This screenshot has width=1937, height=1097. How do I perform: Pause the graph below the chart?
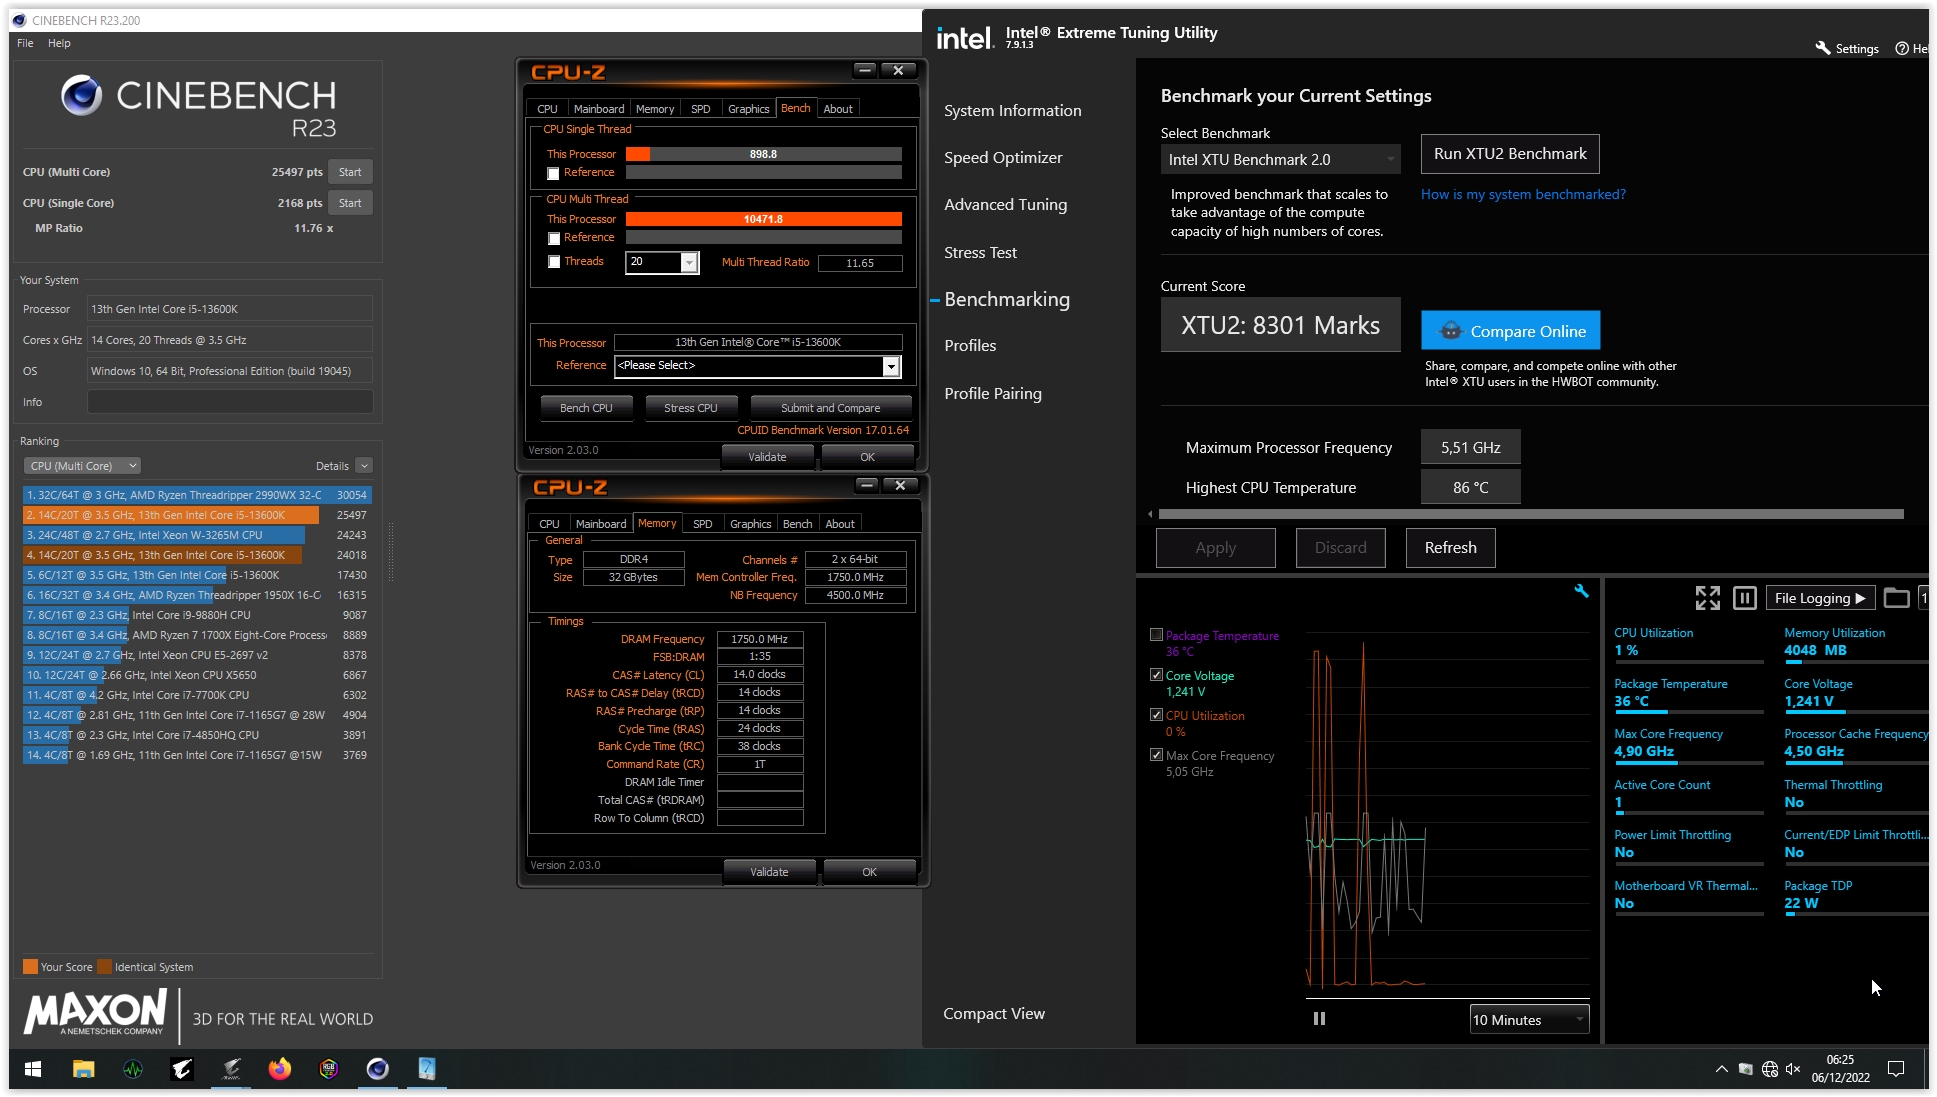pos(1319,1019)
